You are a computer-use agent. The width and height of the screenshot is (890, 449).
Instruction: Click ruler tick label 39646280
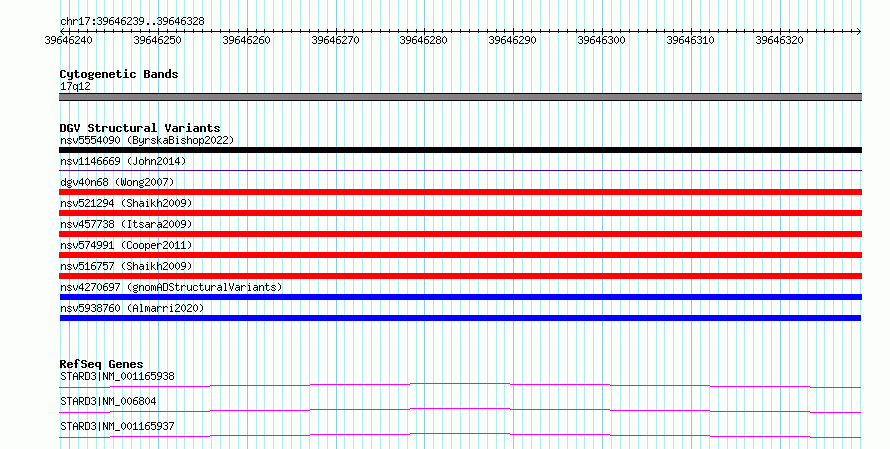pos(423,40)
